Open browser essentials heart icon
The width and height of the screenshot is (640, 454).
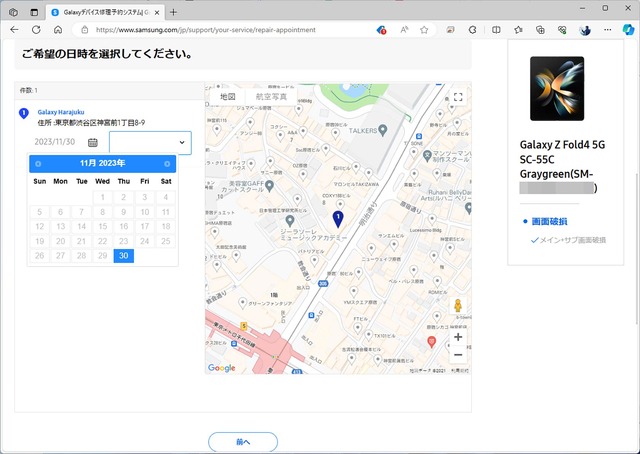coord(562,30)
